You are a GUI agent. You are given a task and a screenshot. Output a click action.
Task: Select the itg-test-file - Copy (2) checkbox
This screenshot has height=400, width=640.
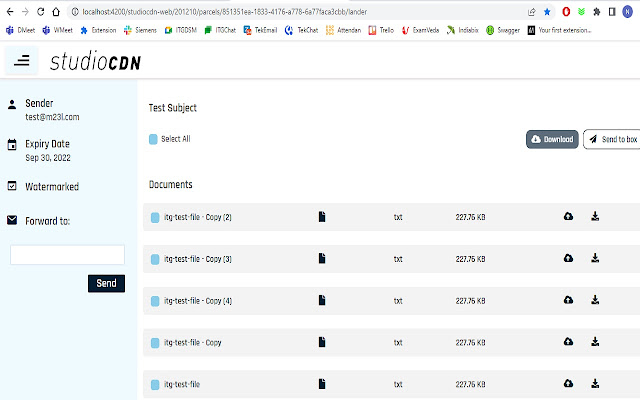(x=155, y=218)
